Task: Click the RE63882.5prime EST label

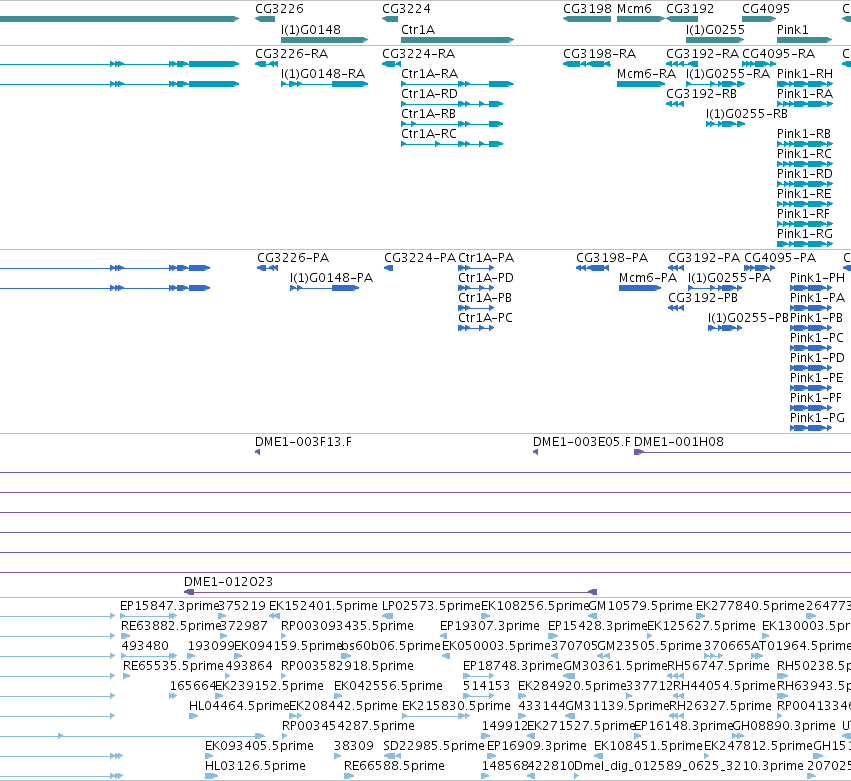Action: (x=170, y=626)
